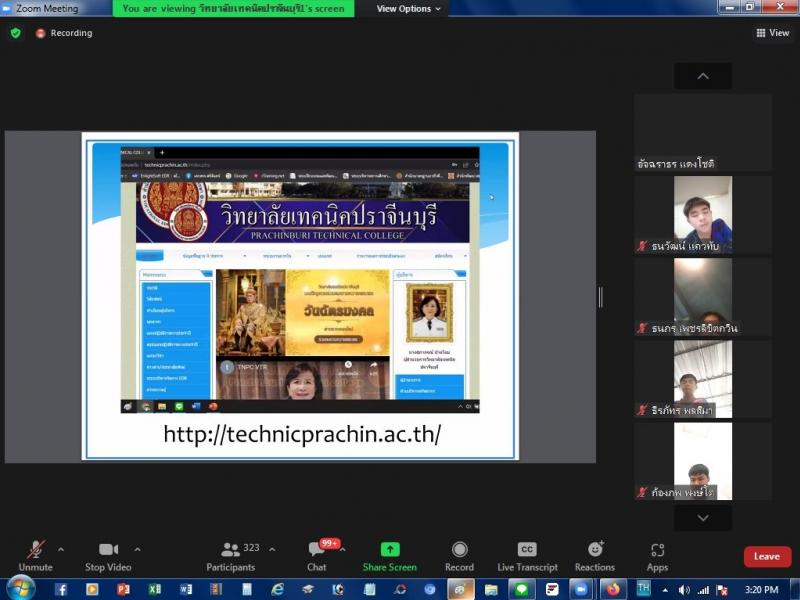Click the technicprachin.ac.th URL on the slide
Screen dimensions: 800x600
point(302,434)
